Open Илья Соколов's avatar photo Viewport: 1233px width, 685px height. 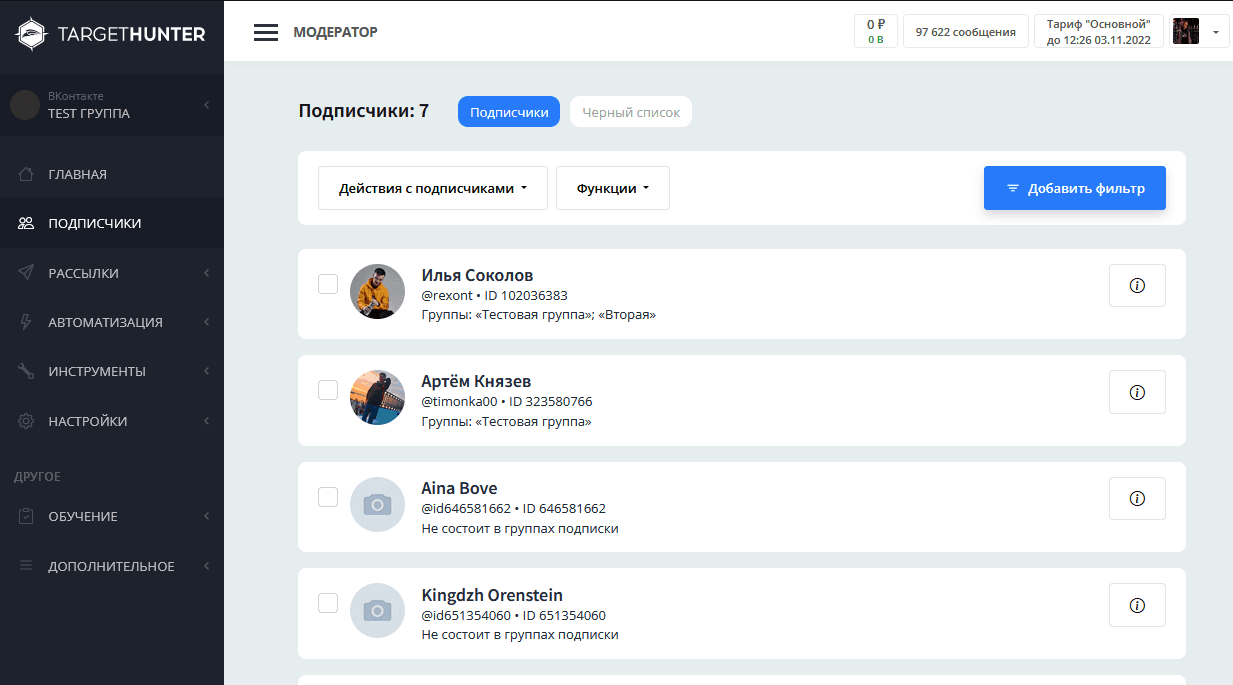(377, 292)
